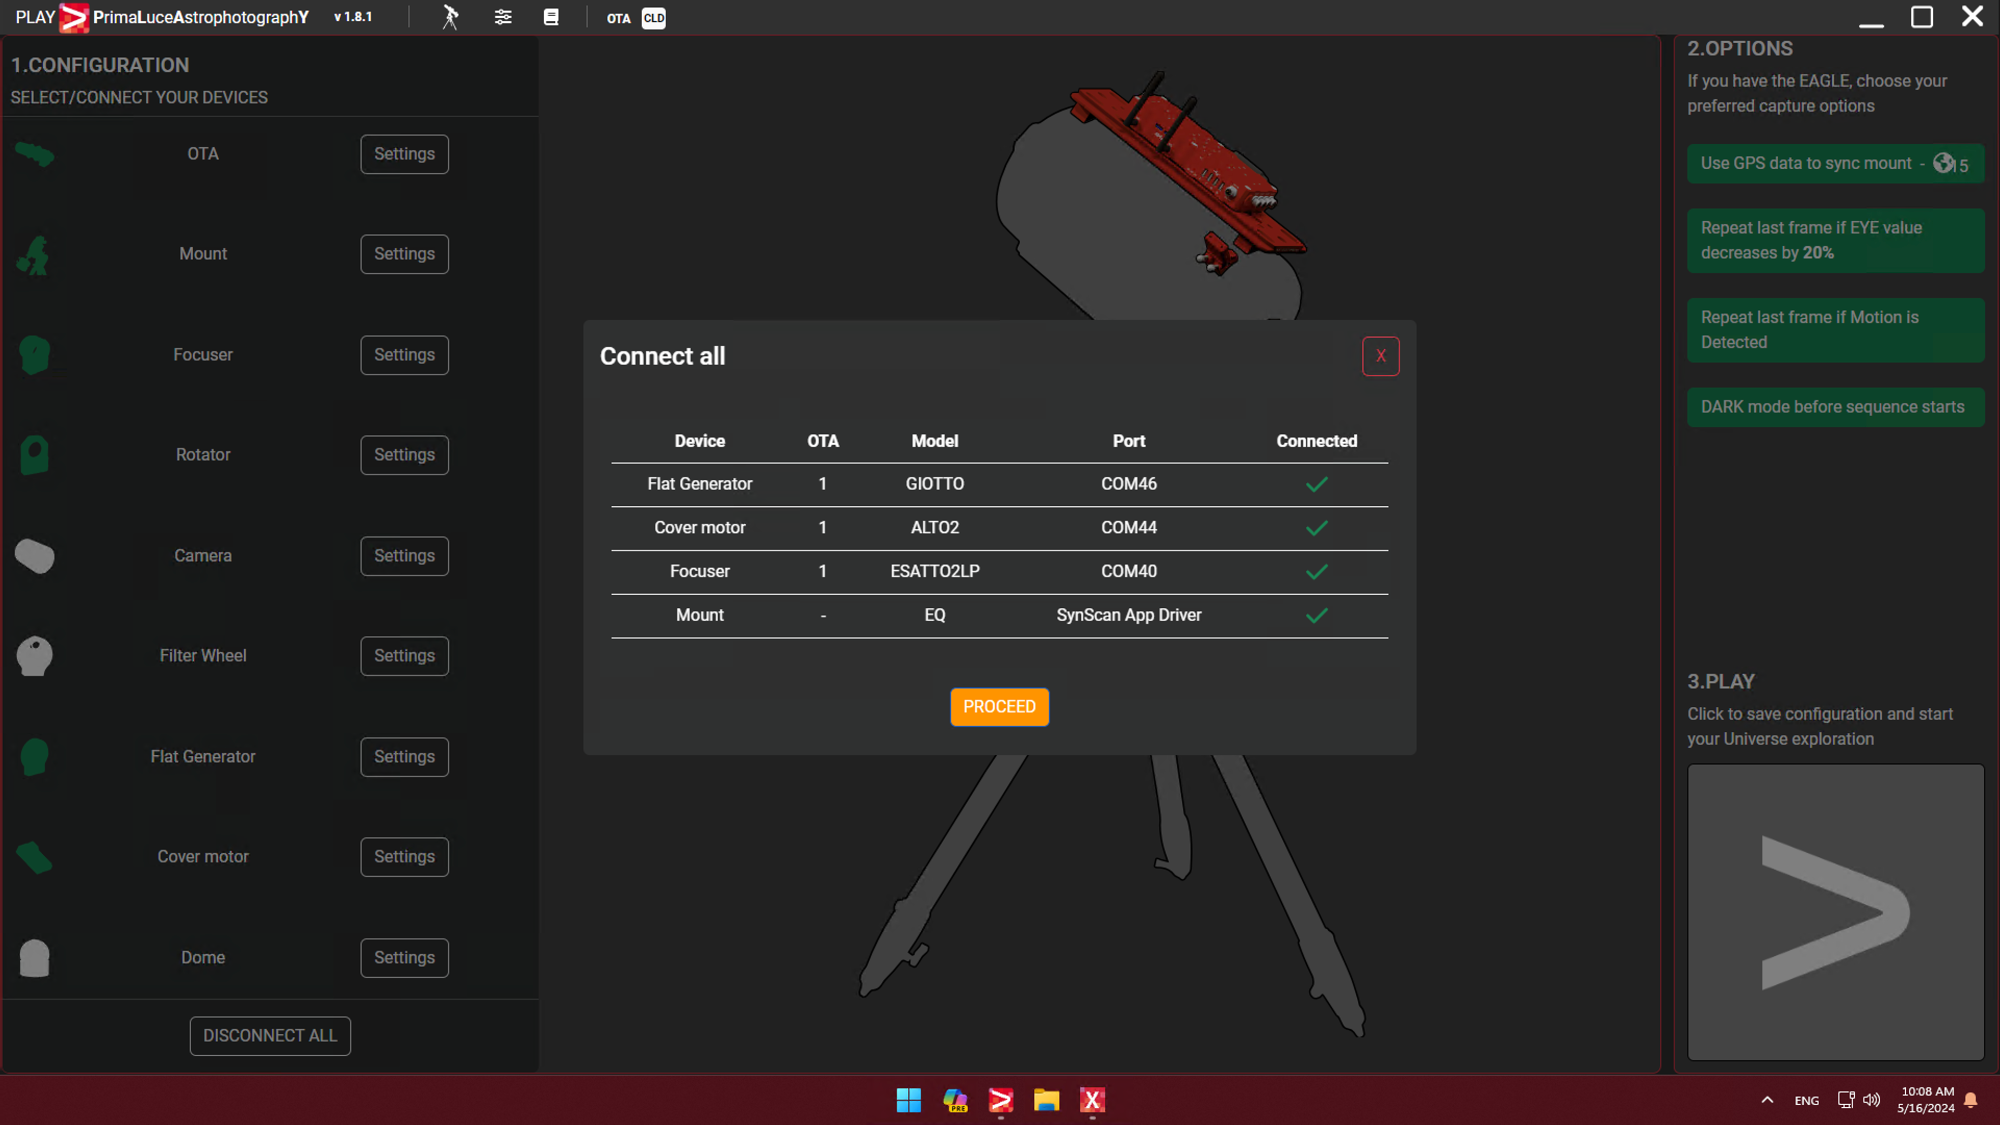Click the Focuser connected checkmark
The width and height of the screenshot is (2000, 1125).
[x=1316, y=572]
